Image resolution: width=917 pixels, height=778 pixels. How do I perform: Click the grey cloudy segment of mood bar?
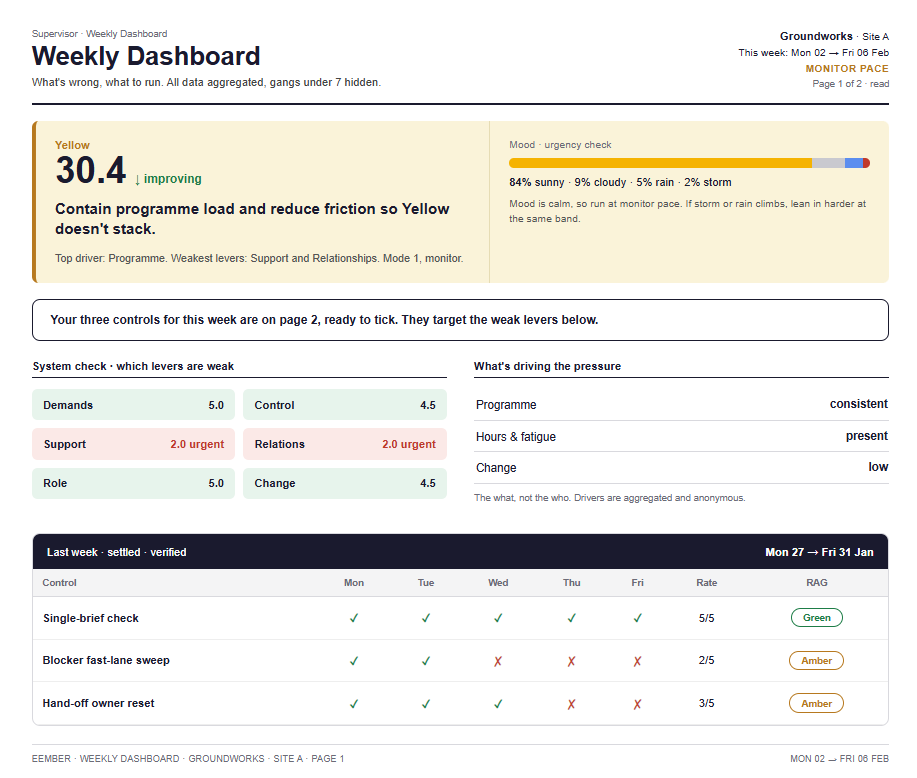(828, 163)
